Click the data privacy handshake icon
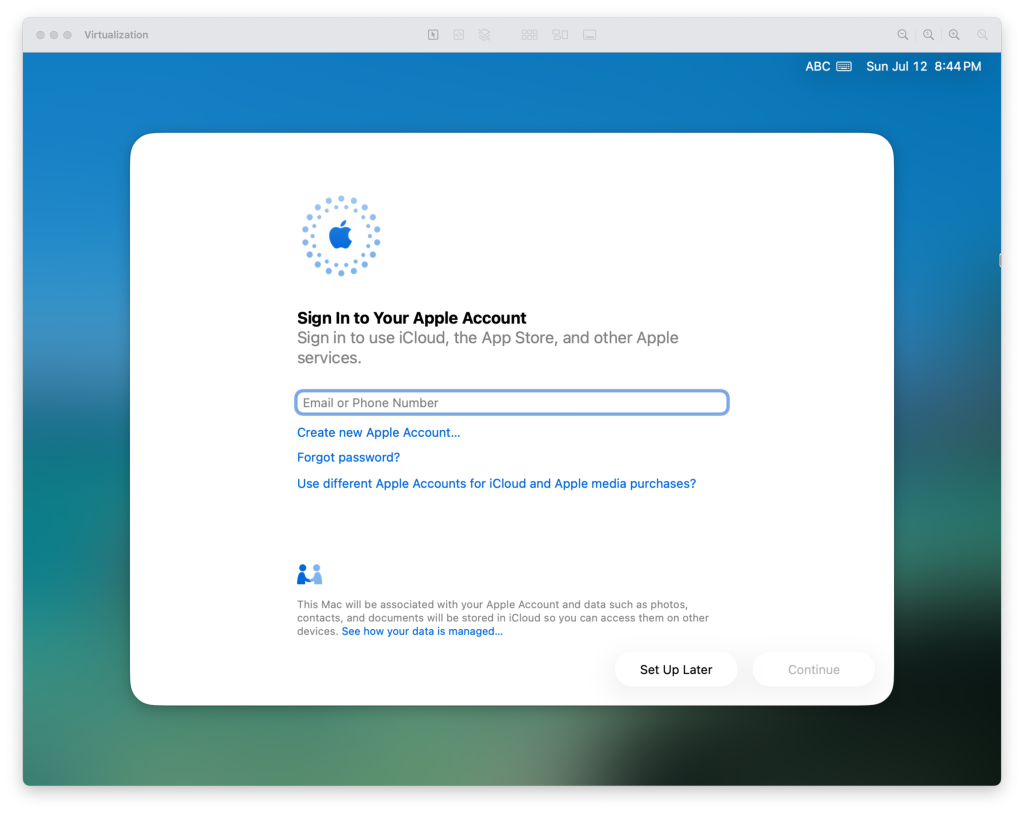Image resolution: width=1024 pixels, height=814 pixels. (310, 574)
